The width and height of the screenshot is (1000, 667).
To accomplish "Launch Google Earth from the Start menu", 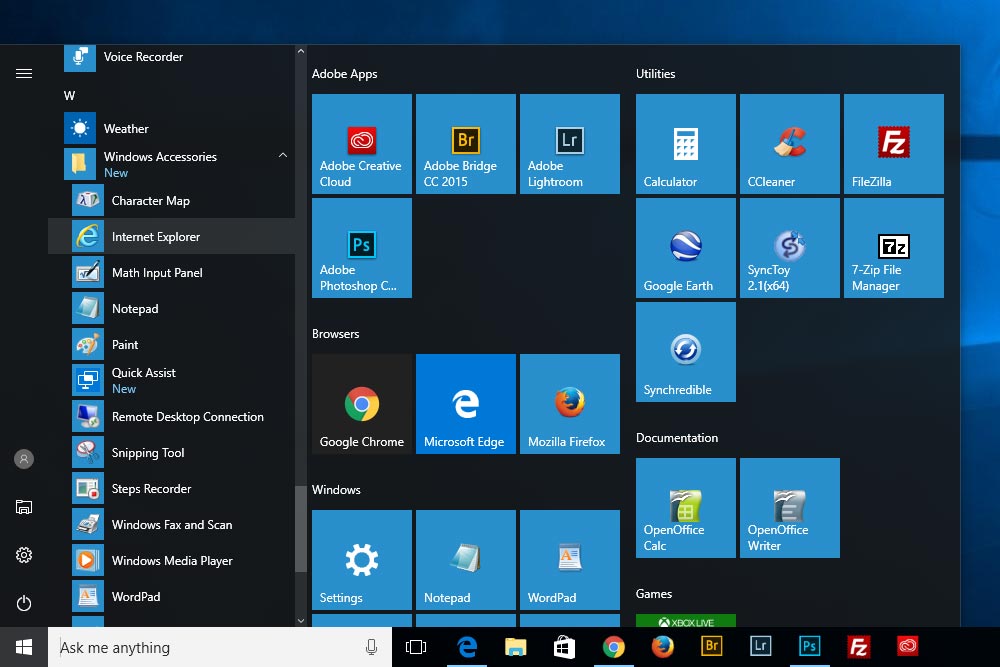I will pos(685,247).
